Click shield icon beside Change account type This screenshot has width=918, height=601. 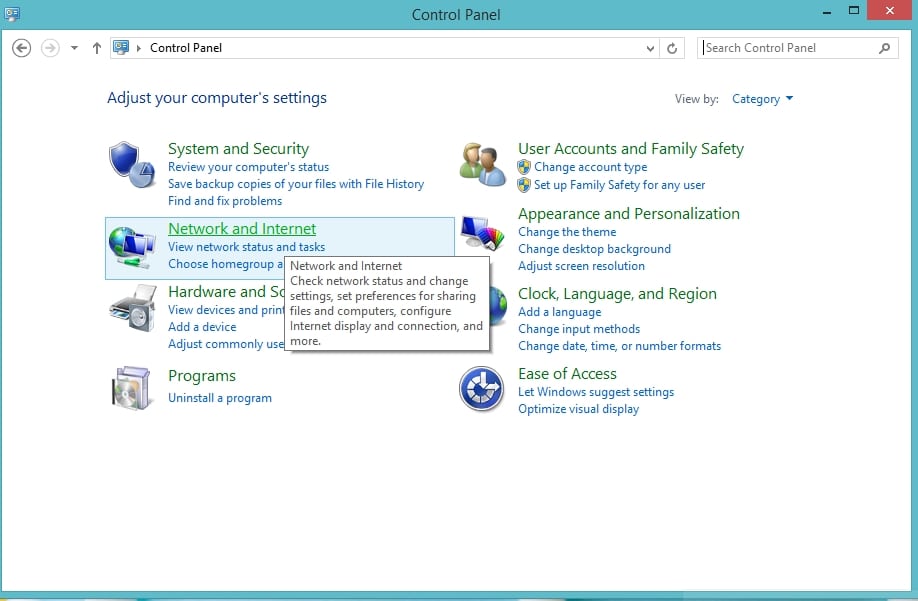(x=524, y=167)
